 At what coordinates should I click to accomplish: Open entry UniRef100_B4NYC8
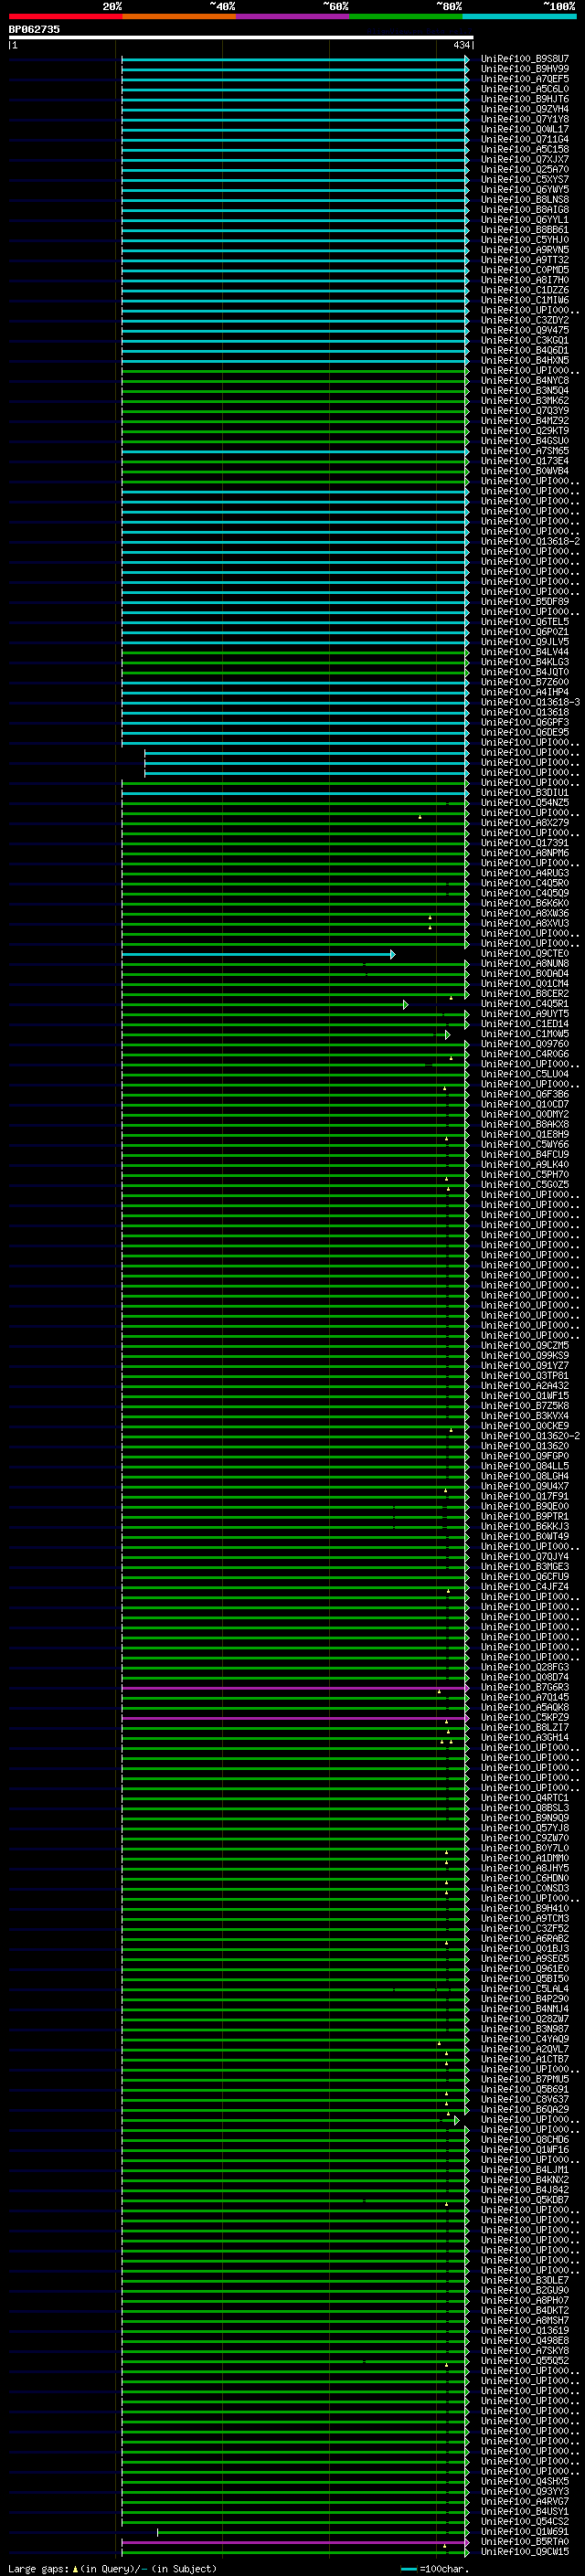point(525,381)
